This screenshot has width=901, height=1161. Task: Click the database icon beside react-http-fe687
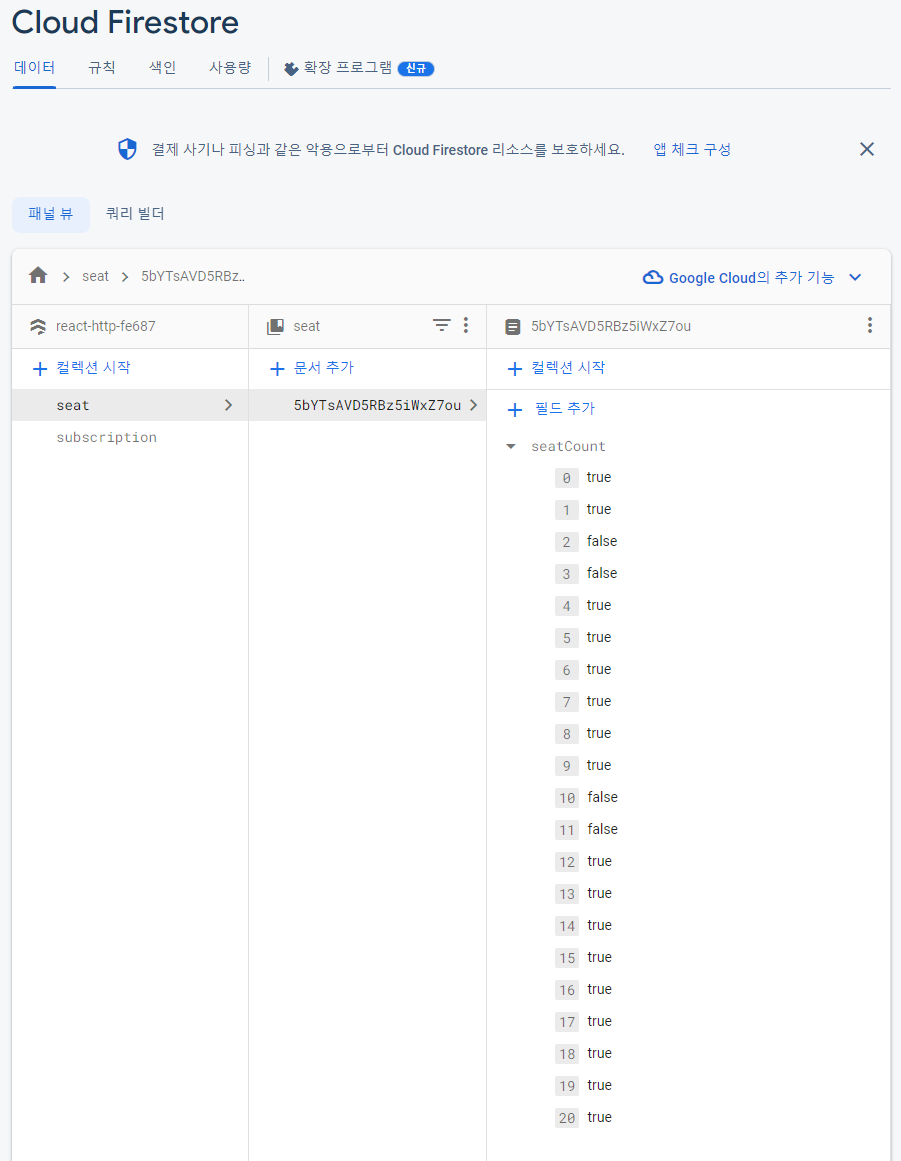pos(38,327)
